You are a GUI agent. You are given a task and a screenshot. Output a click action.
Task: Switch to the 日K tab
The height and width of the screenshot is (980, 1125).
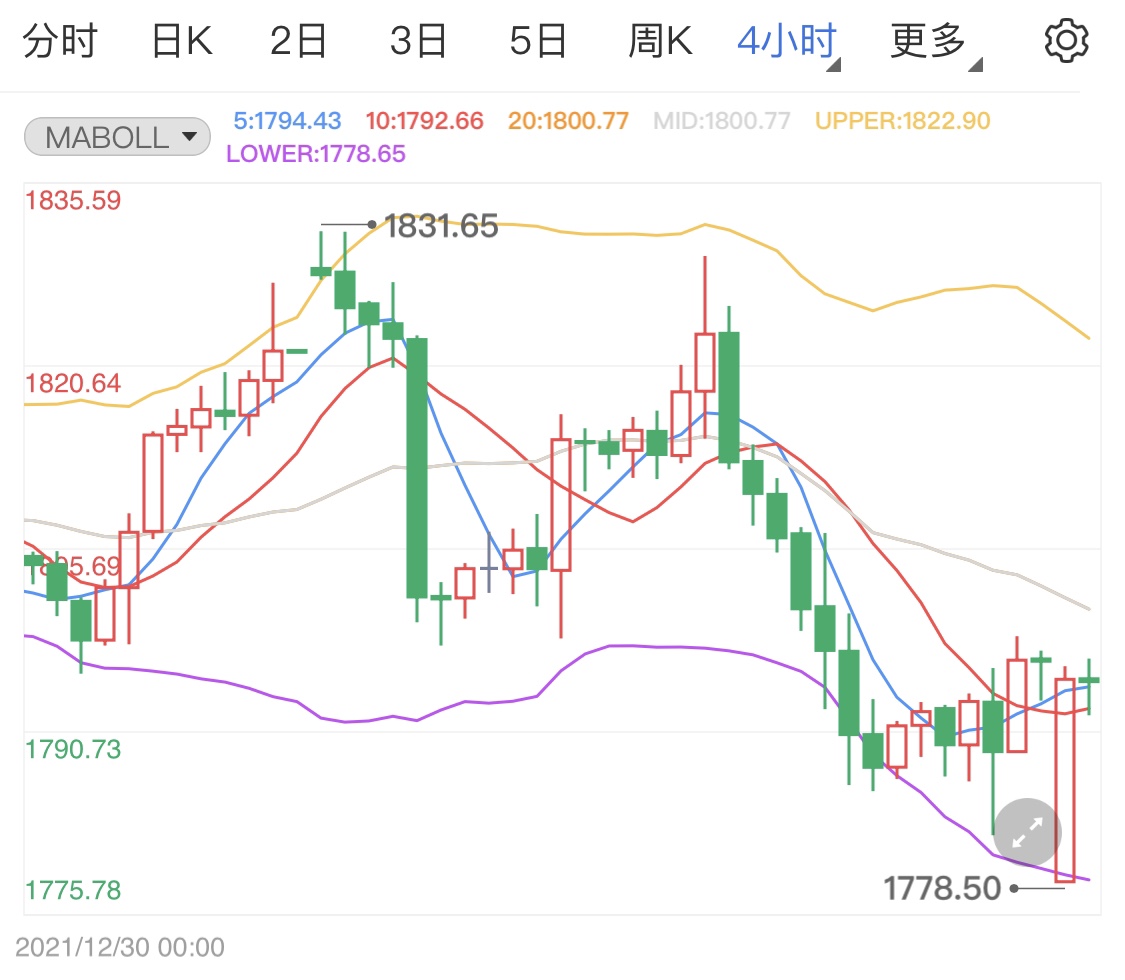coord(182,41)
